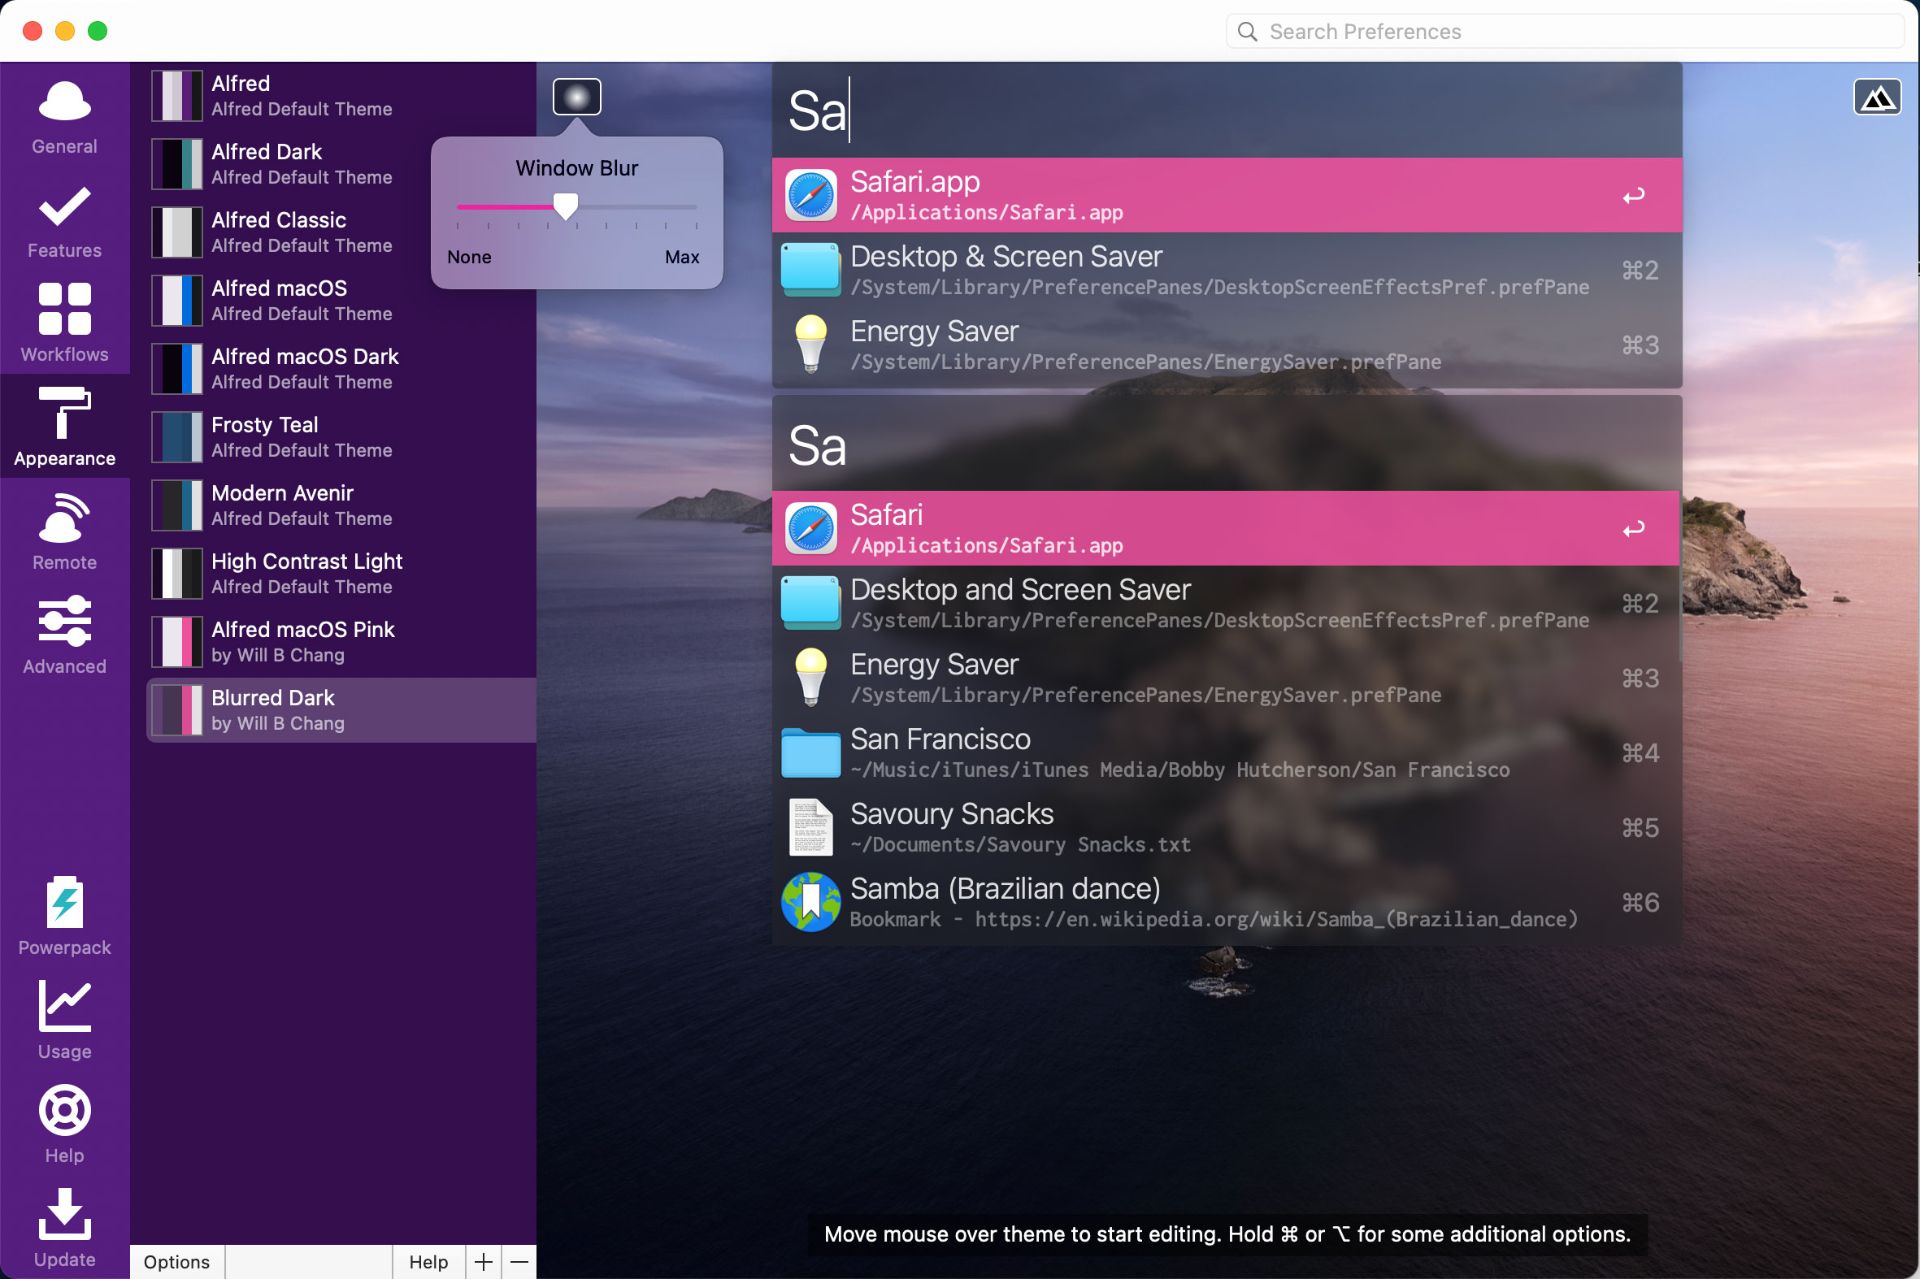Viewport: 1920px width, 1279px height.
Task: Add a new theme with plus button
Action: click(x=483, y=1262)
